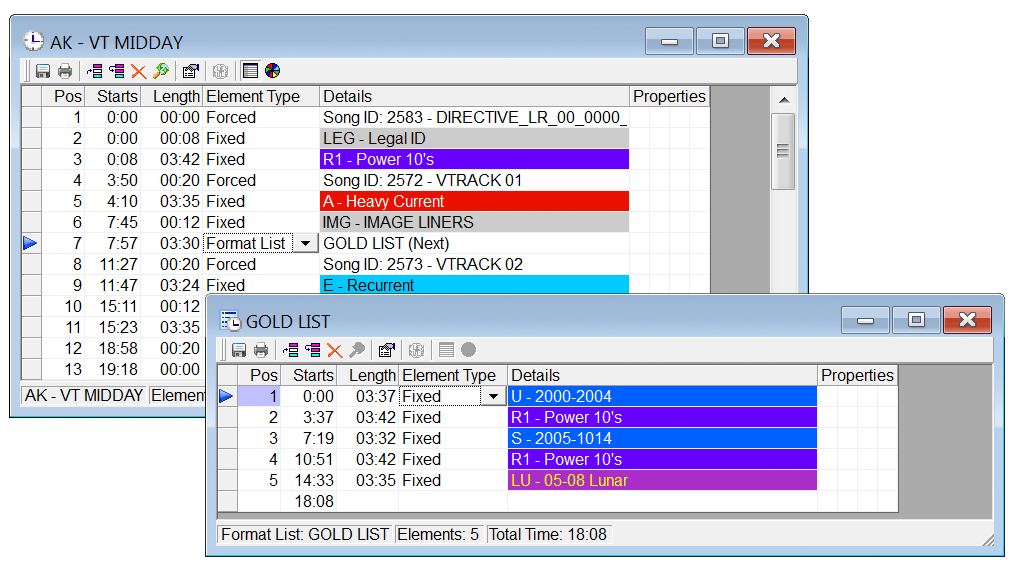Click the green wrench tool icon in AK - VT MIDDAY toolbar

pos(160,71)
